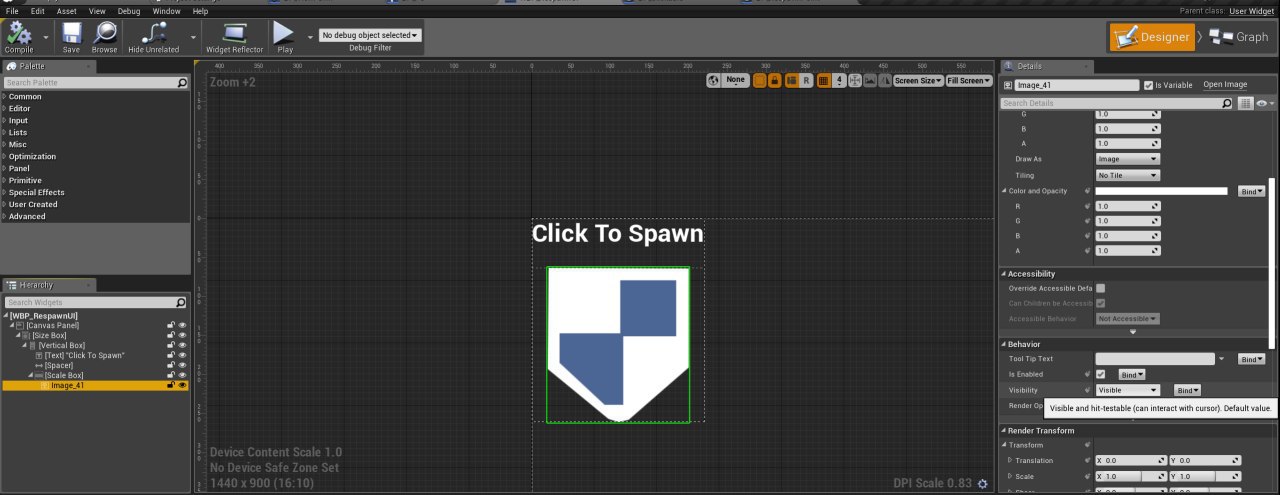Compile the widget blueprint
This screenshot has height=495, width=1280.
coord(19,37)
